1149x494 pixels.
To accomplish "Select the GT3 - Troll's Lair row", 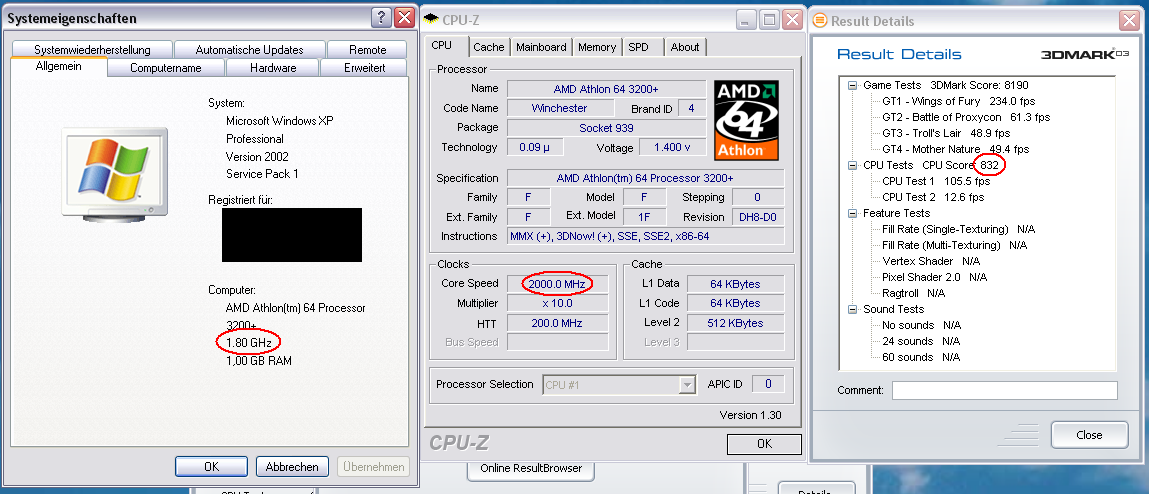I will [946, 133].
